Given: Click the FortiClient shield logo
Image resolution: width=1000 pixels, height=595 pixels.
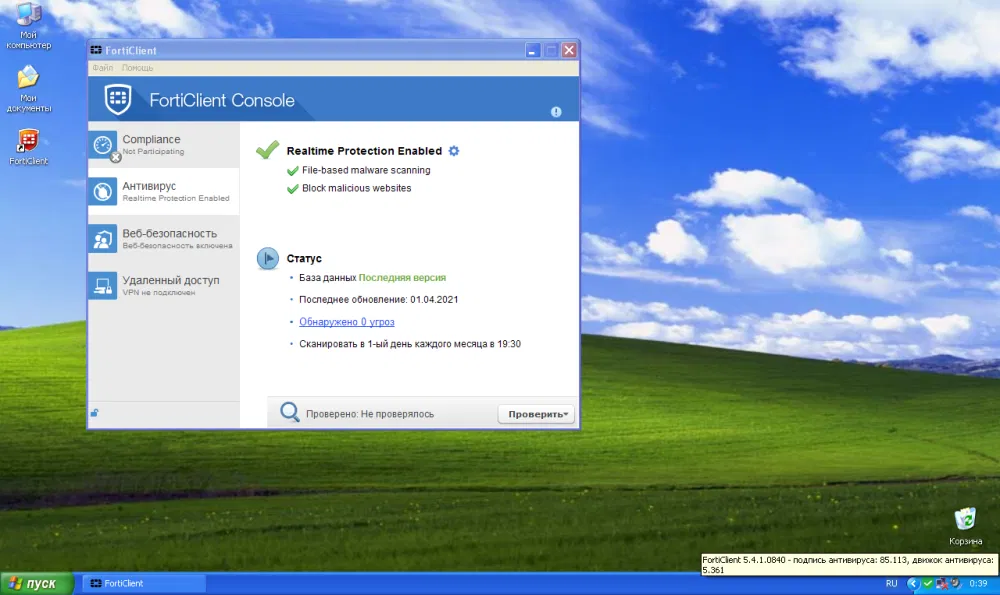Looking at the screenshot, I should click(x=118, y=99).
